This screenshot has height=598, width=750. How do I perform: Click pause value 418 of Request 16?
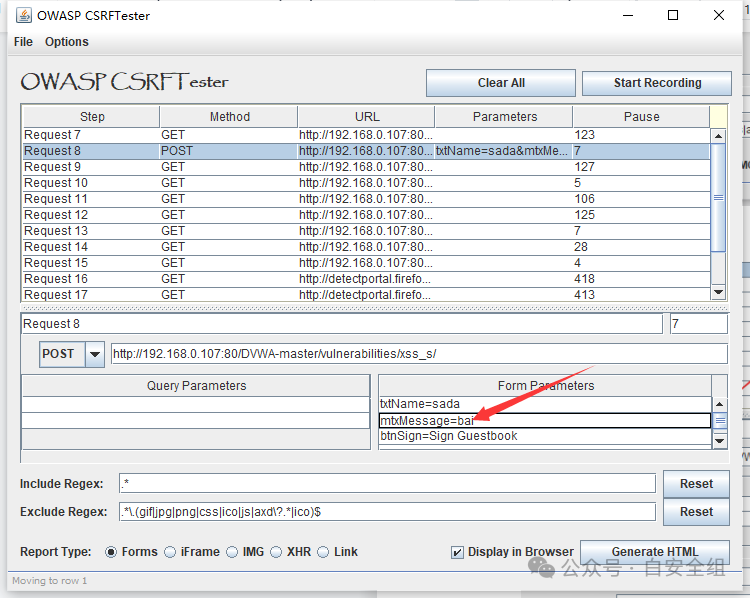pos(641,279)
